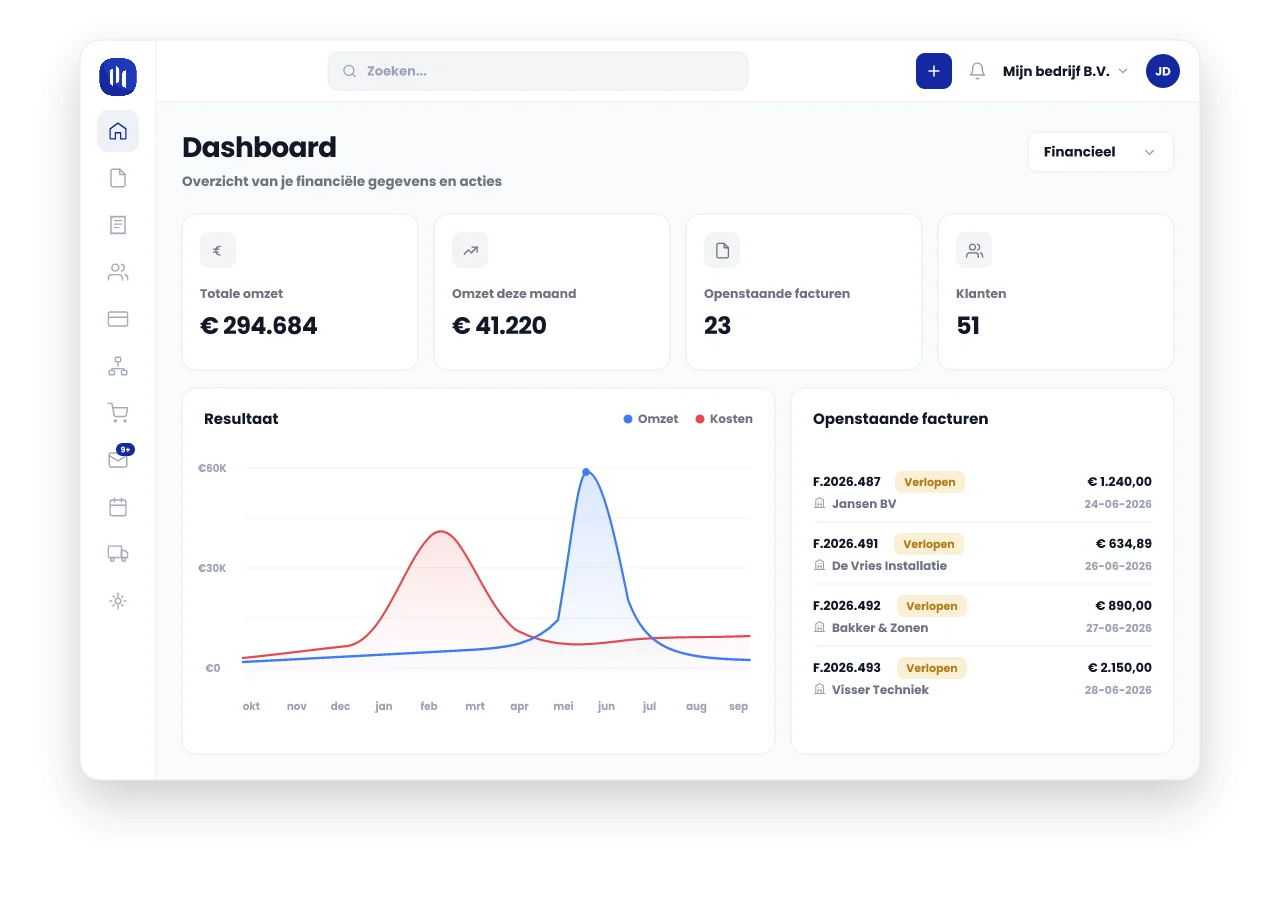Open the mail inbox with 9+ badge
This screenshot has height=900, width=1280.
coord(118,459)
